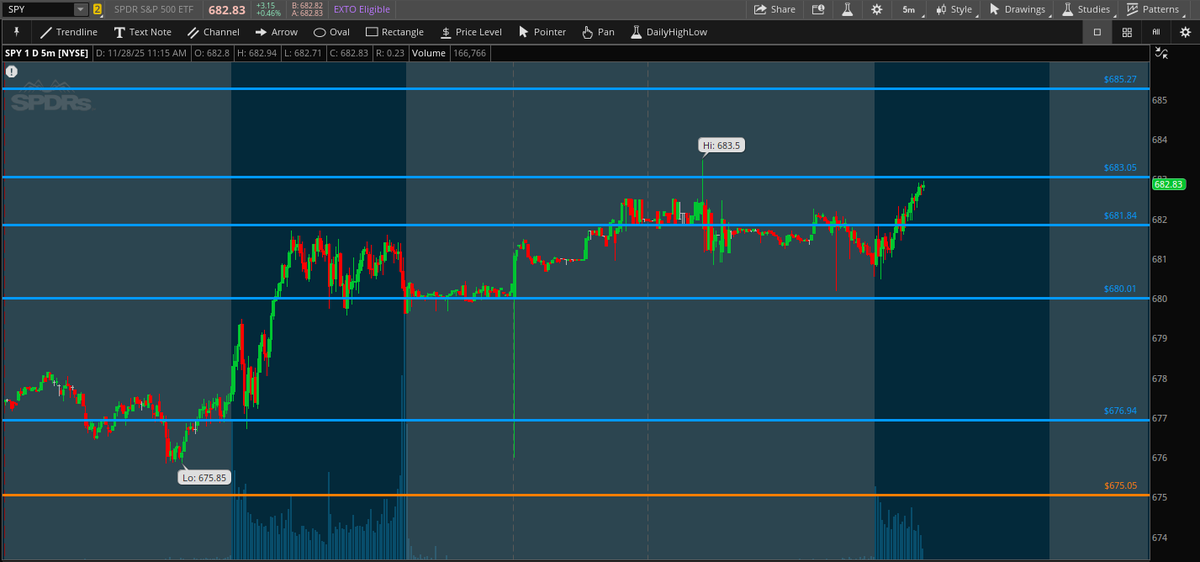Open chart settings gear in top toolbar
The image size is (1200, 562).
pos(877,9)
